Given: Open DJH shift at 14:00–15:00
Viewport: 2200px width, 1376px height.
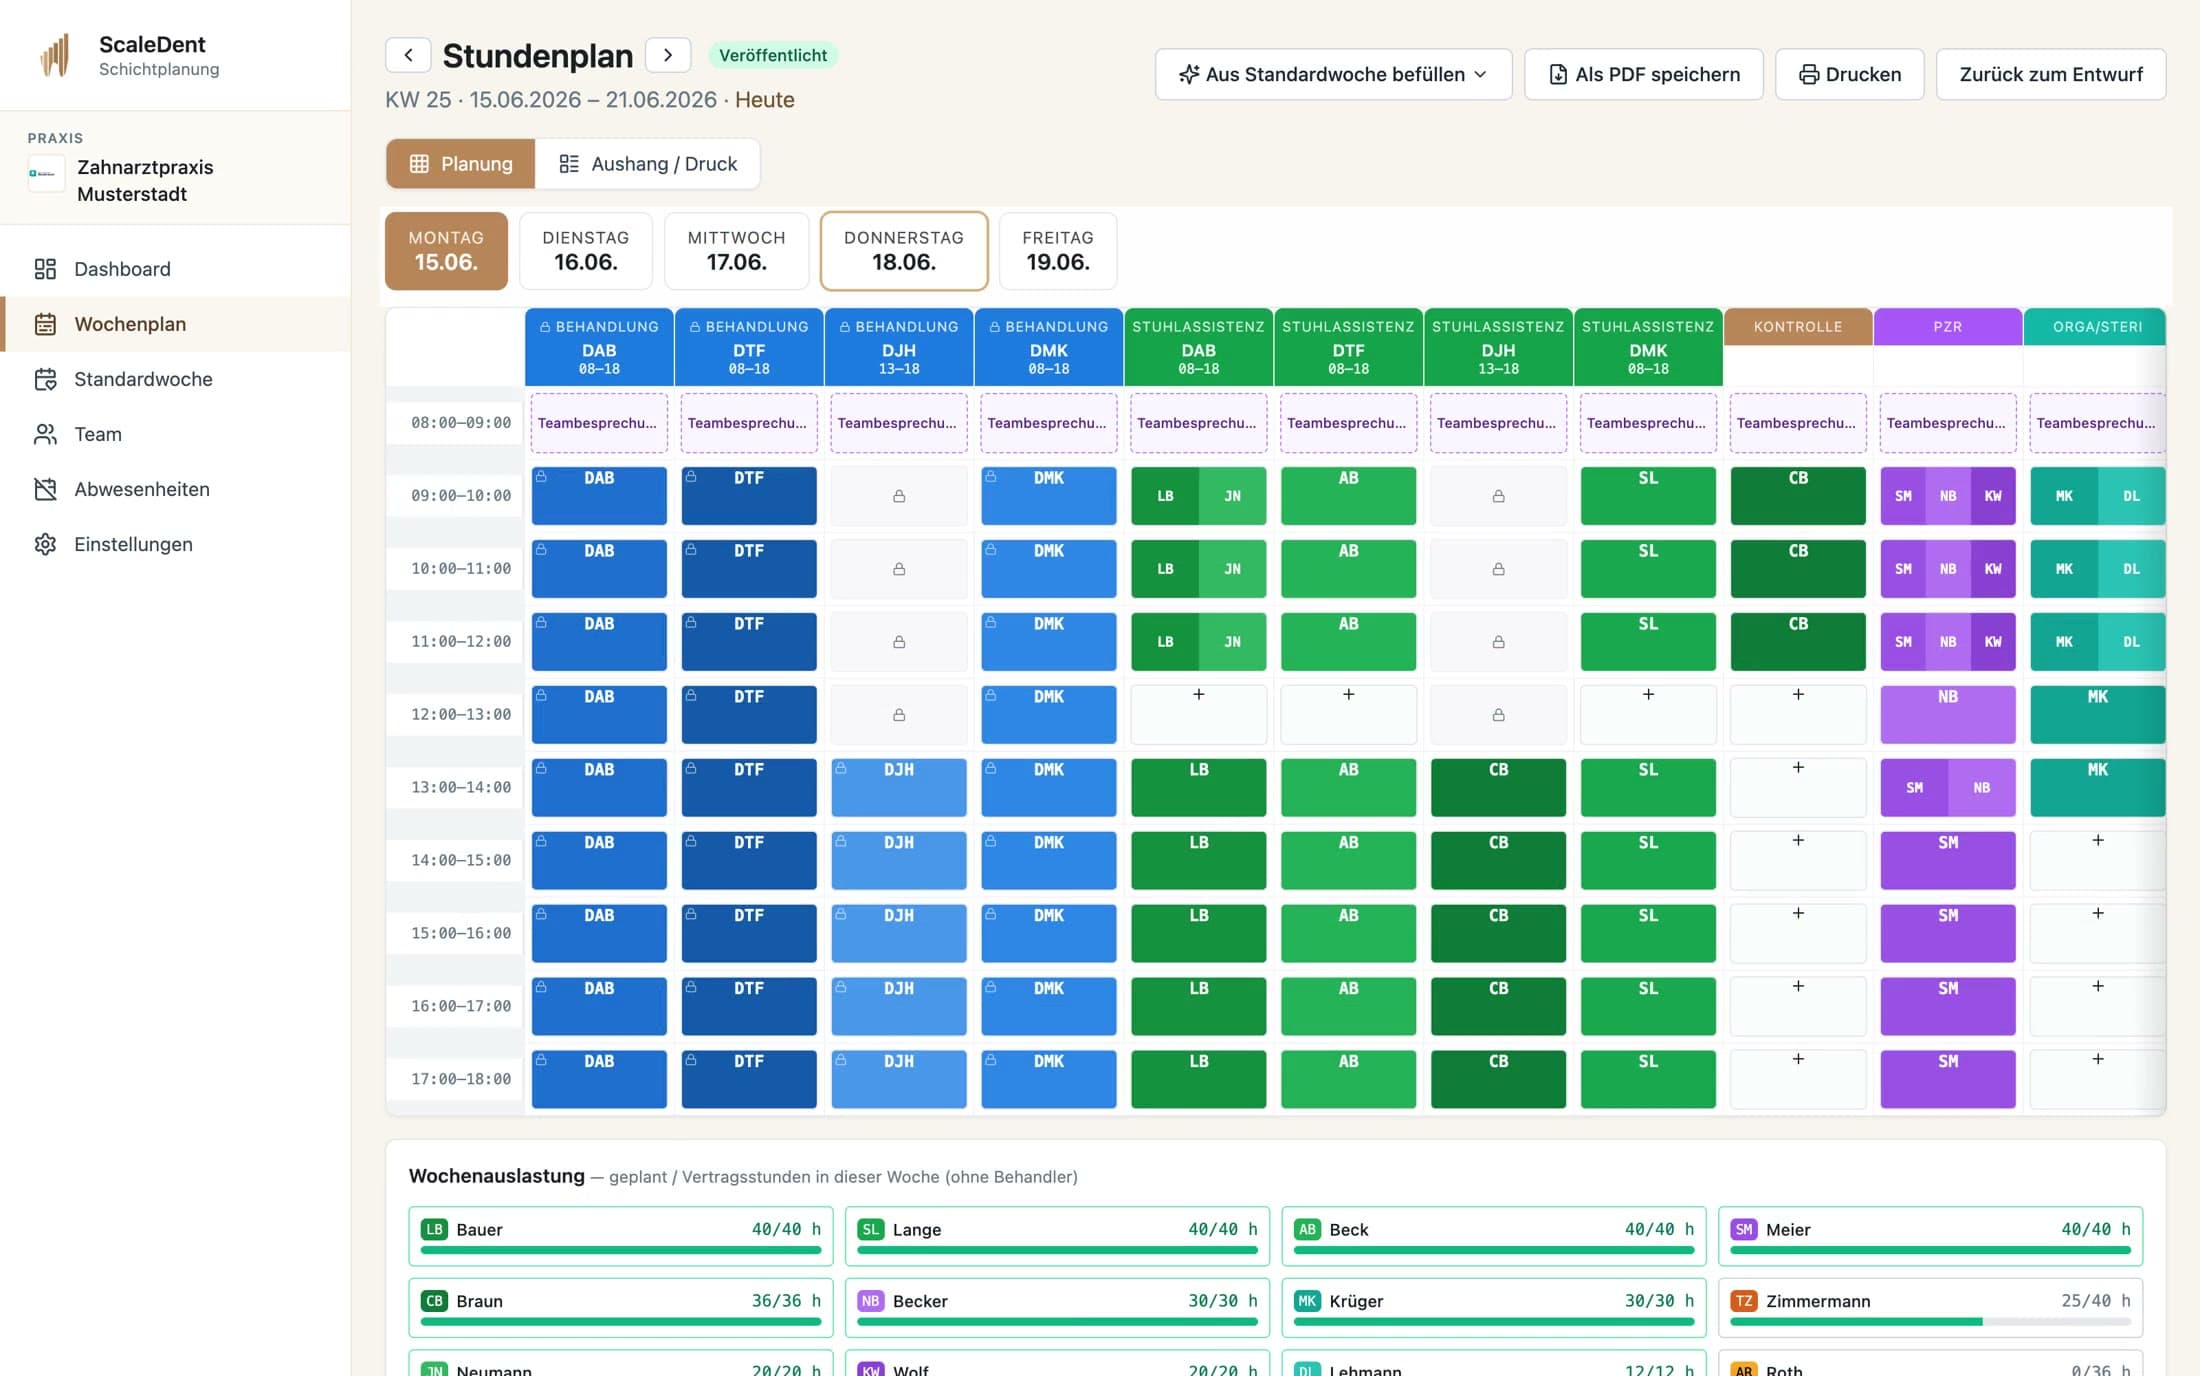Looking at the screenshot, I should coord(899,861).
